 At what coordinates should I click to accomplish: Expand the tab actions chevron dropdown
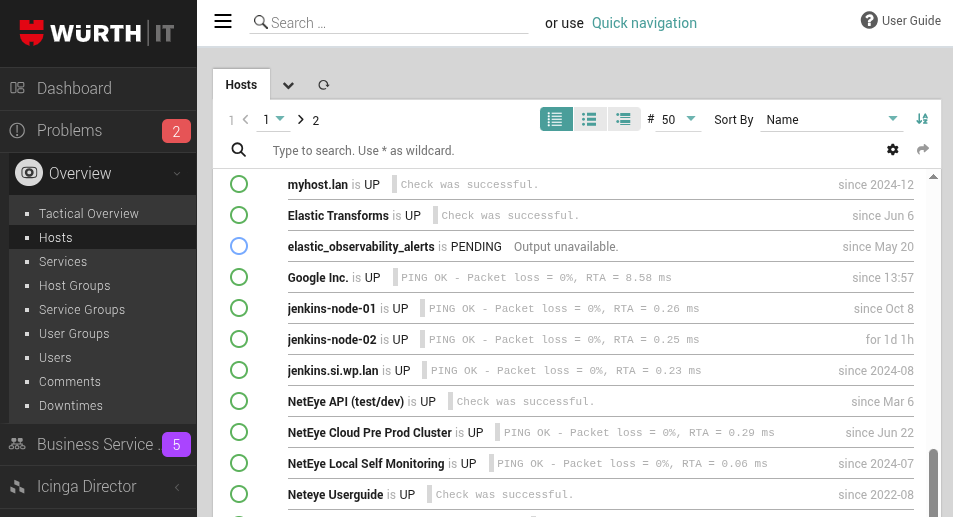[x=288, y=86]
